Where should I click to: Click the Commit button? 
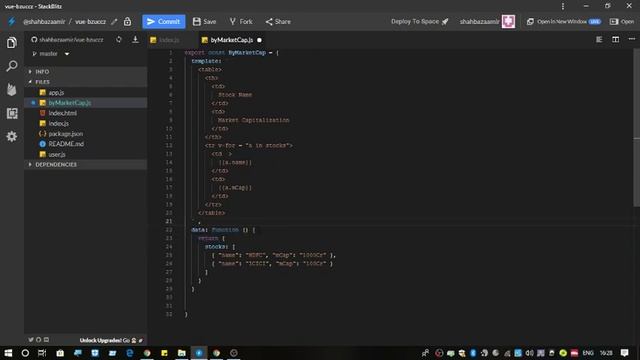tap(164, 22)
